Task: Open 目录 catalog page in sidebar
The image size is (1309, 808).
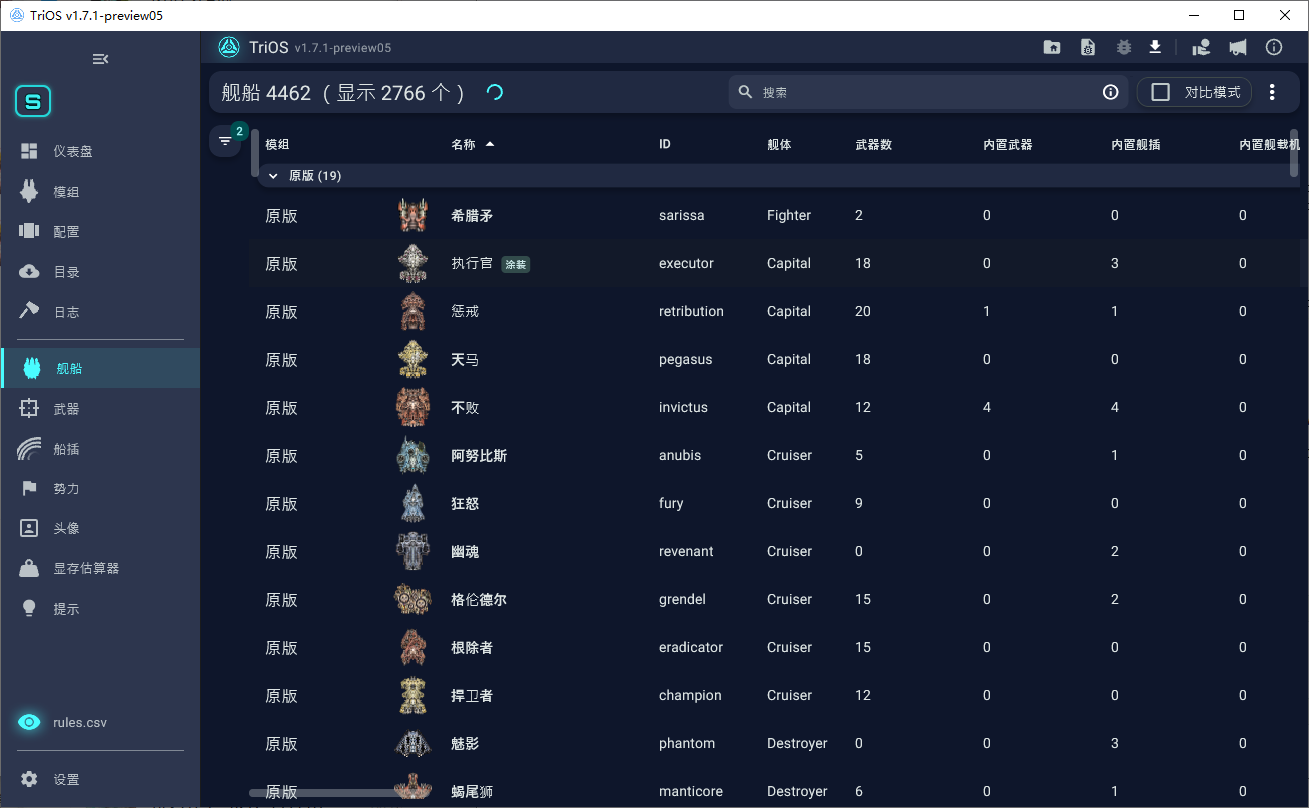Action: 100,271
